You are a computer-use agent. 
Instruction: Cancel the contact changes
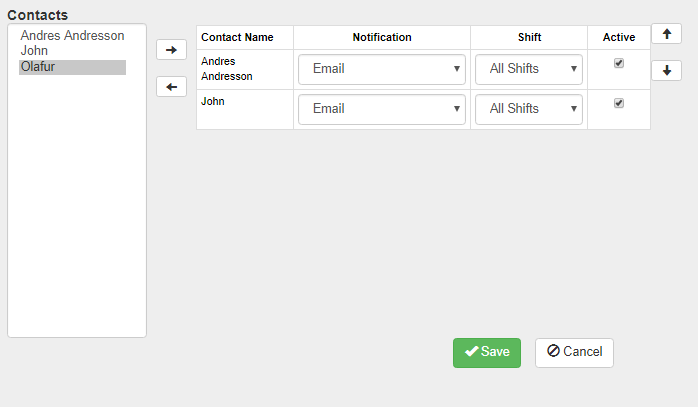click(574, 352)
